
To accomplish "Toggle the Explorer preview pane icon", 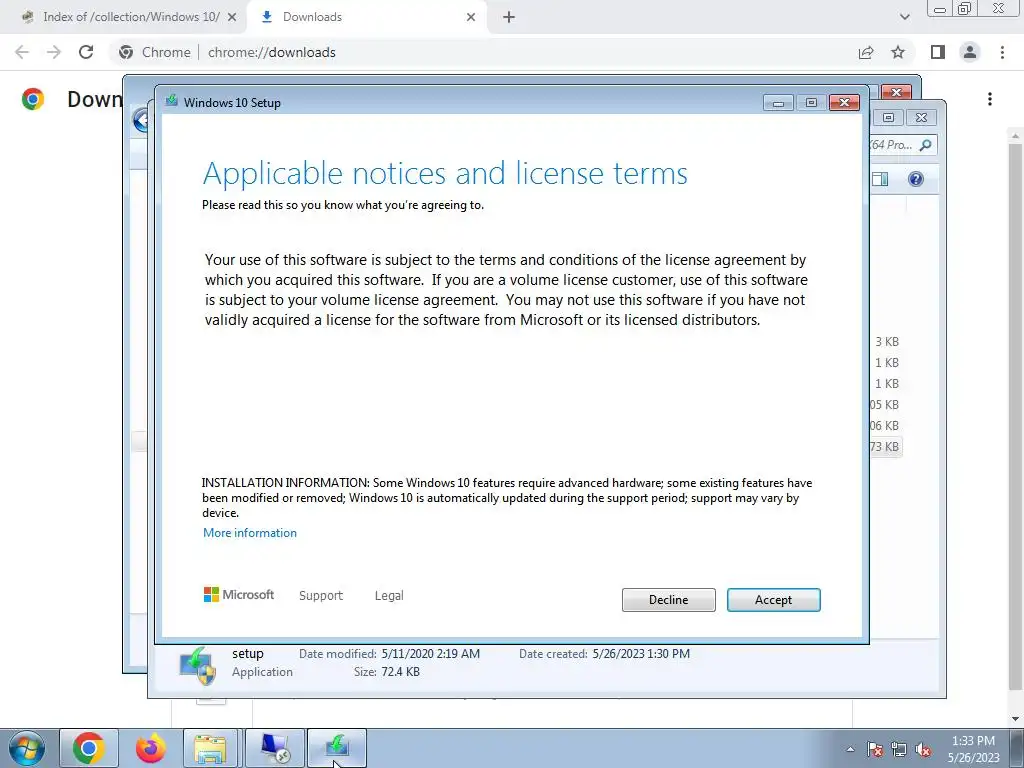I will pos(880,179).
